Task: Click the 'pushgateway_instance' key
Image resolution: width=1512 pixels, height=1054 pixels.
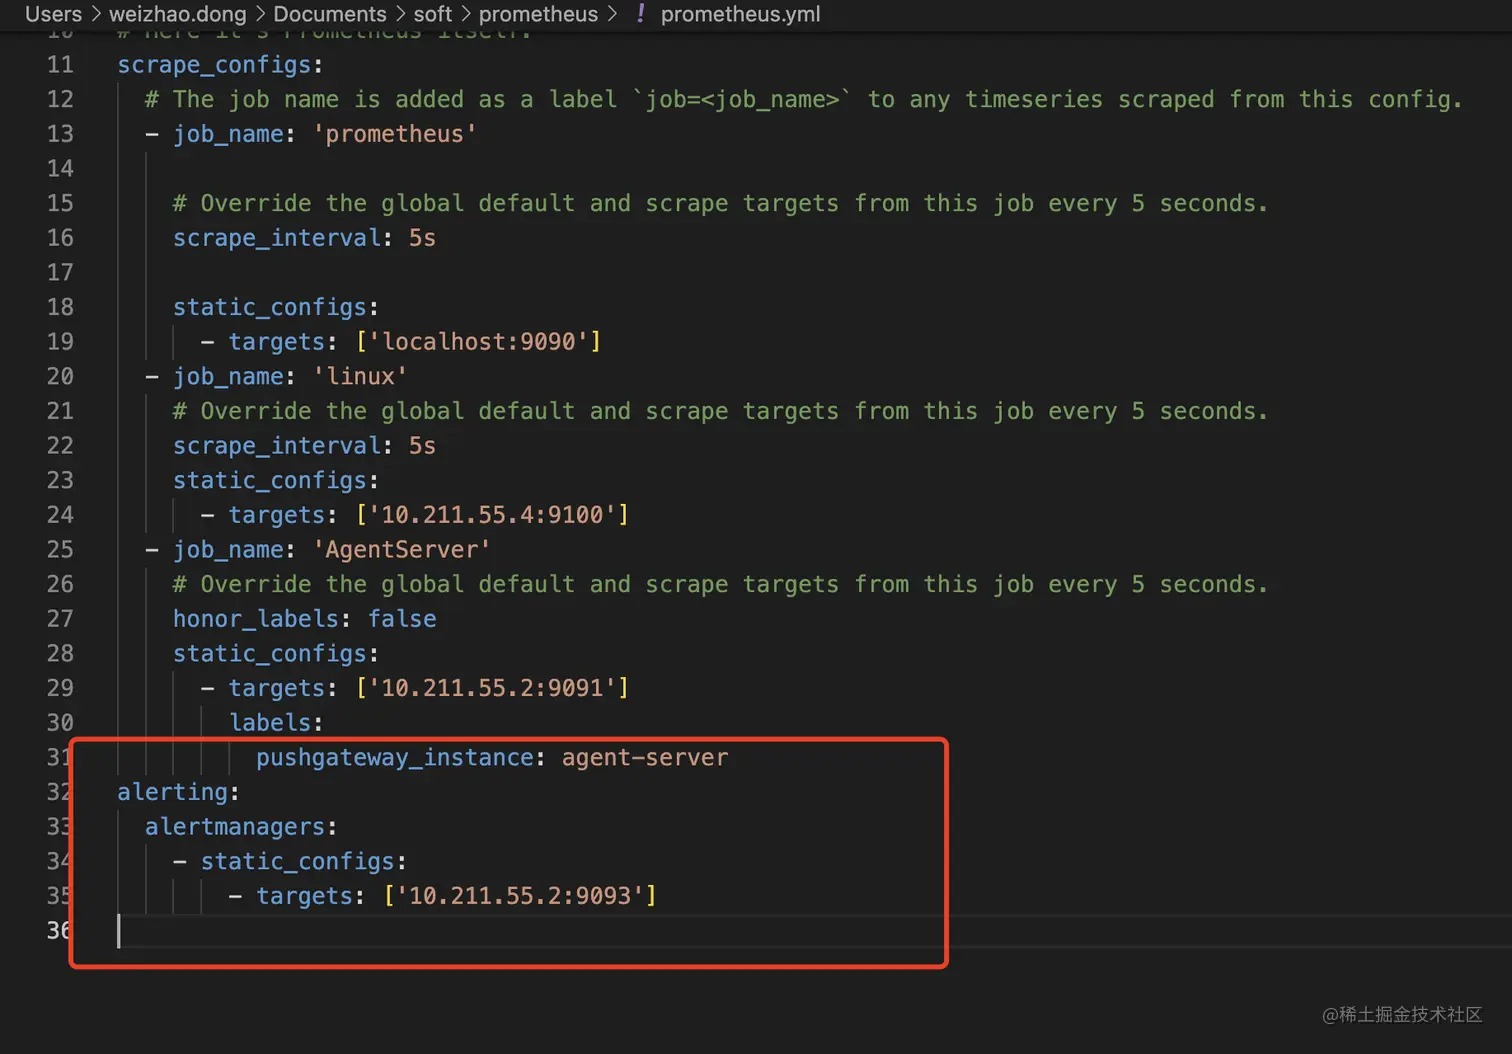Action: pos(394,758)
